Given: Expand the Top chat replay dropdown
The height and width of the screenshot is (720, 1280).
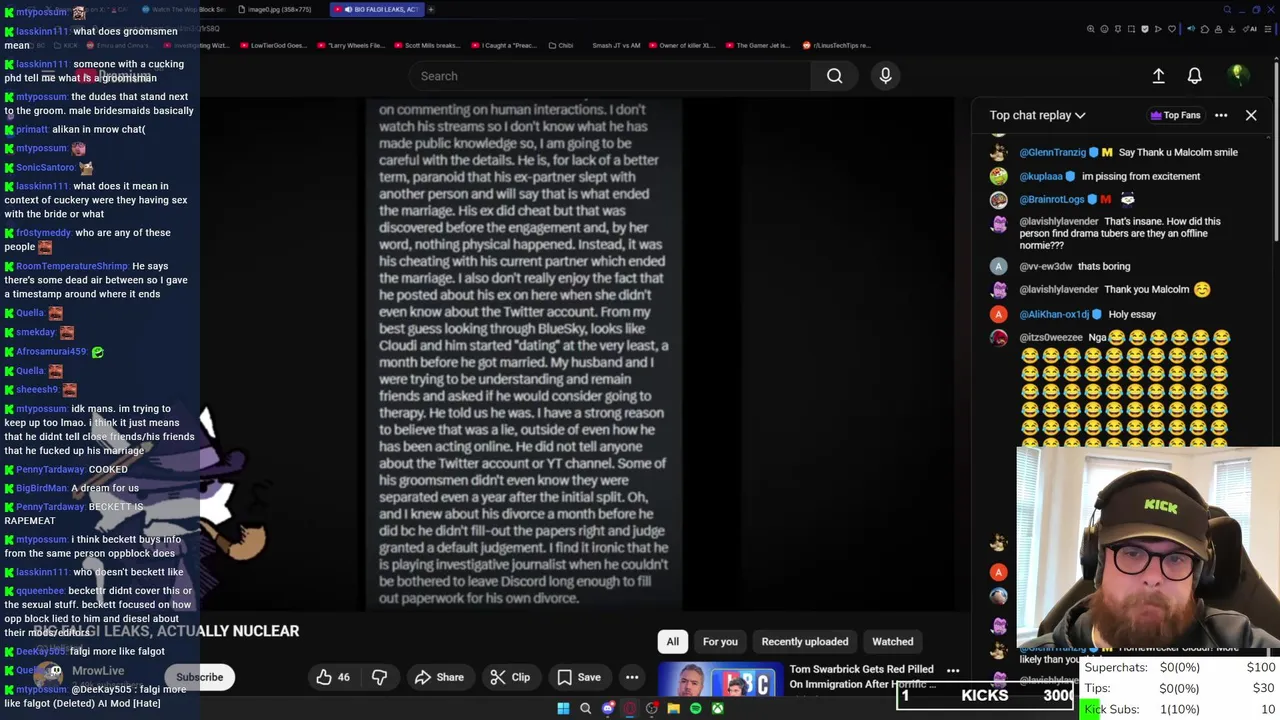Looking at the screenshot, I should (1037, 115).
